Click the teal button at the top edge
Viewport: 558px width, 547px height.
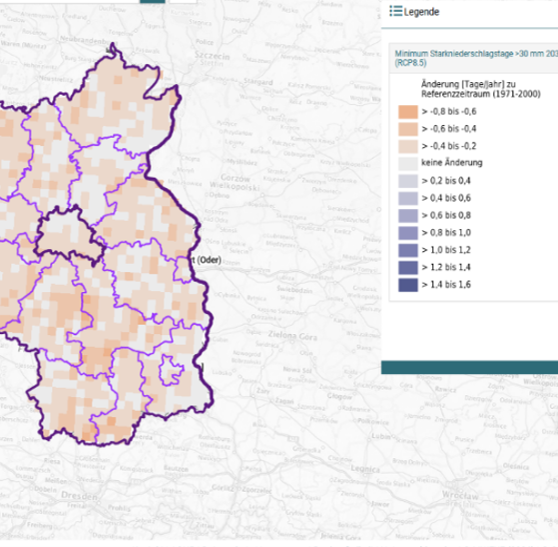(x=152, y=1)
